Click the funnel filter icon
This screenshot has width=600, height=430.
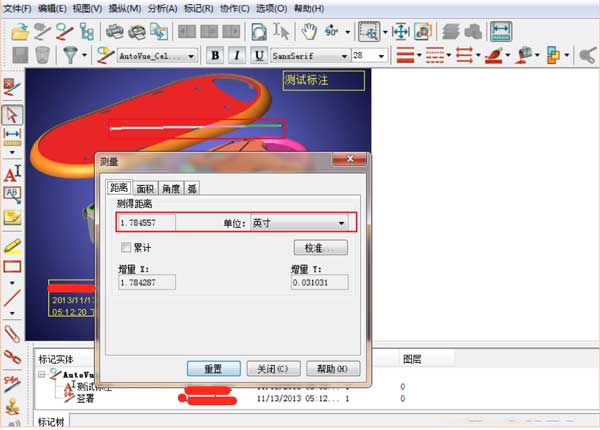pos(70,55)
